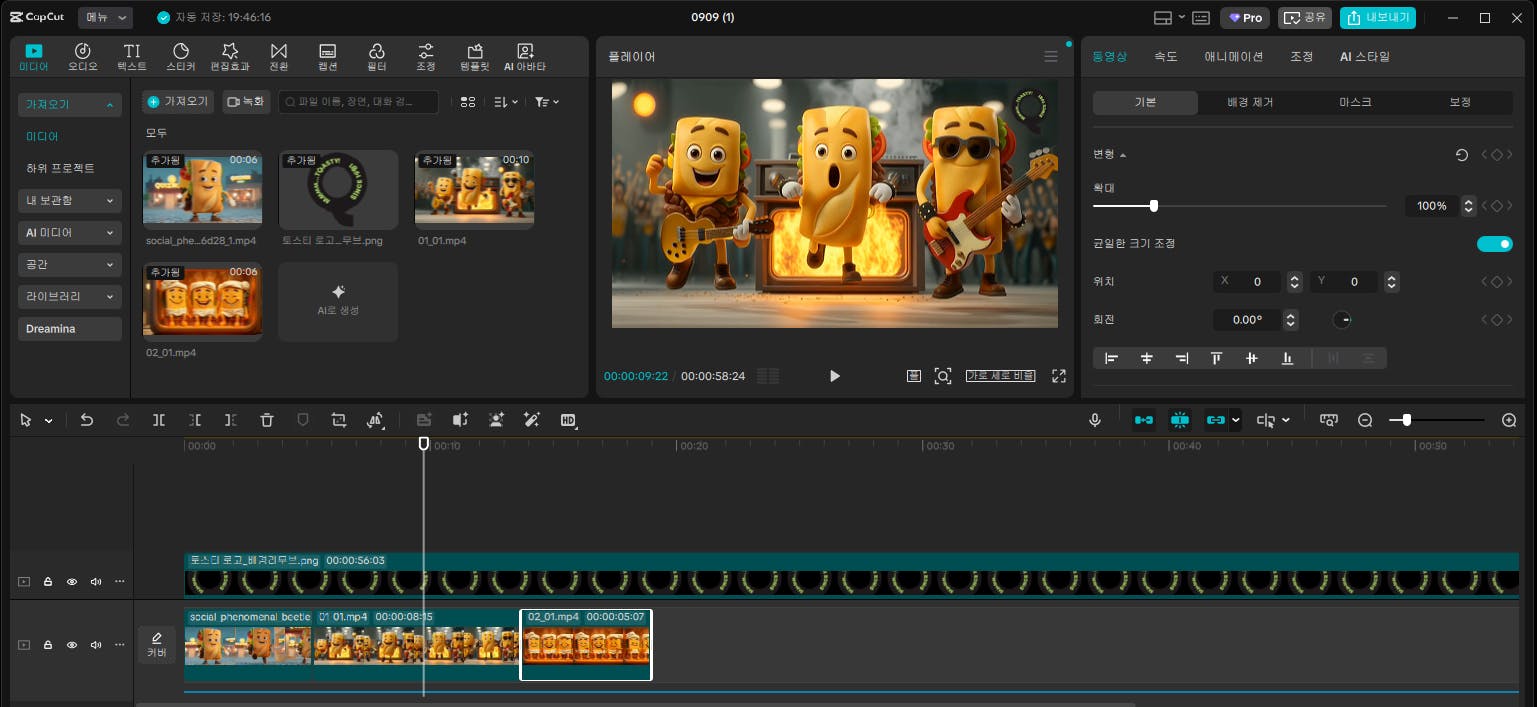Switch to the AI 스타일 tab

point(1365,57)
